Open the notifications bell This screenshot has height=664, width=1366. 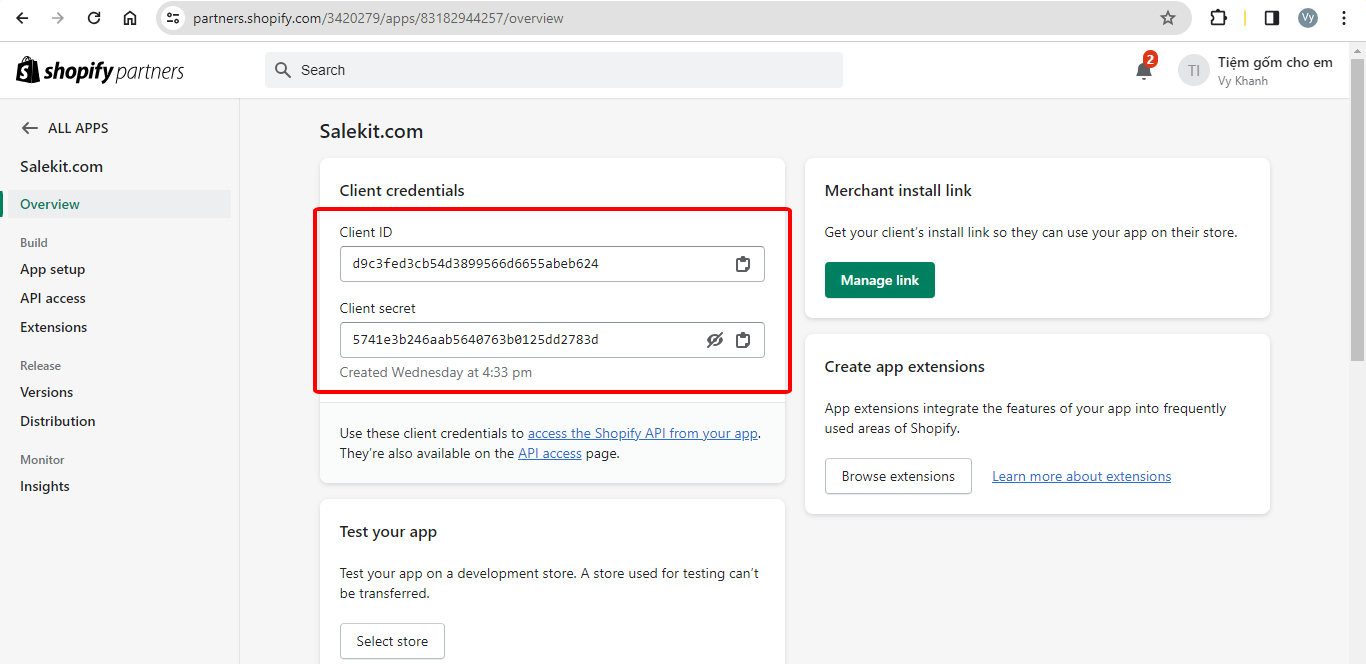[x=1144, y=70]
